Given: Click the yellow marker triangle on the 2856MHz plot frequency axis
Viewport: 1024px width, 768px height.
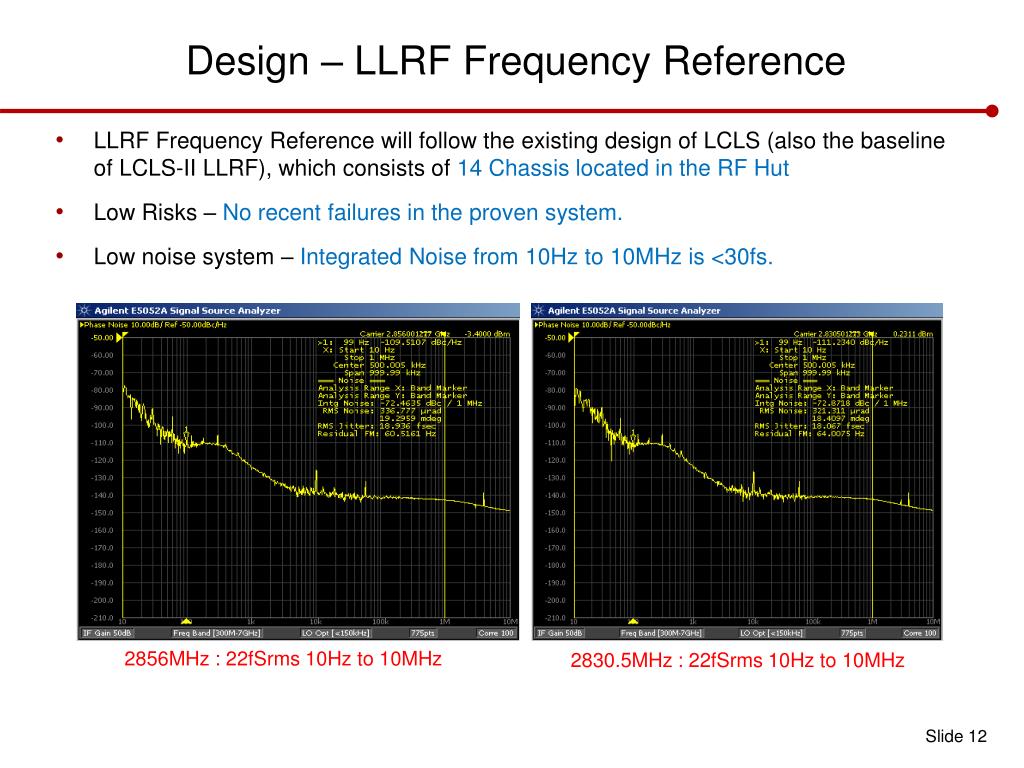Looking at the screenshot, I should pyautogui.click(x=186, y=621).
